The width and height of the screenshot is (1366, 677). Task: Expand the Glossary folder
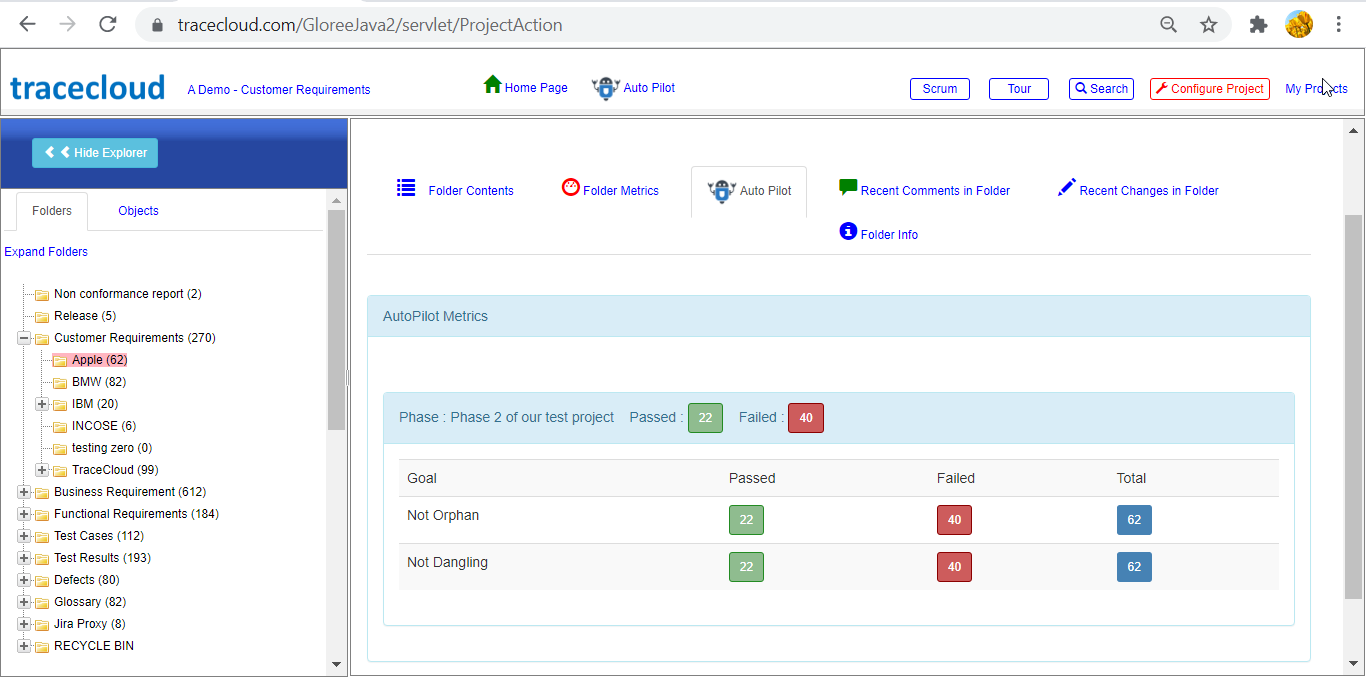(x=24, y=602)
